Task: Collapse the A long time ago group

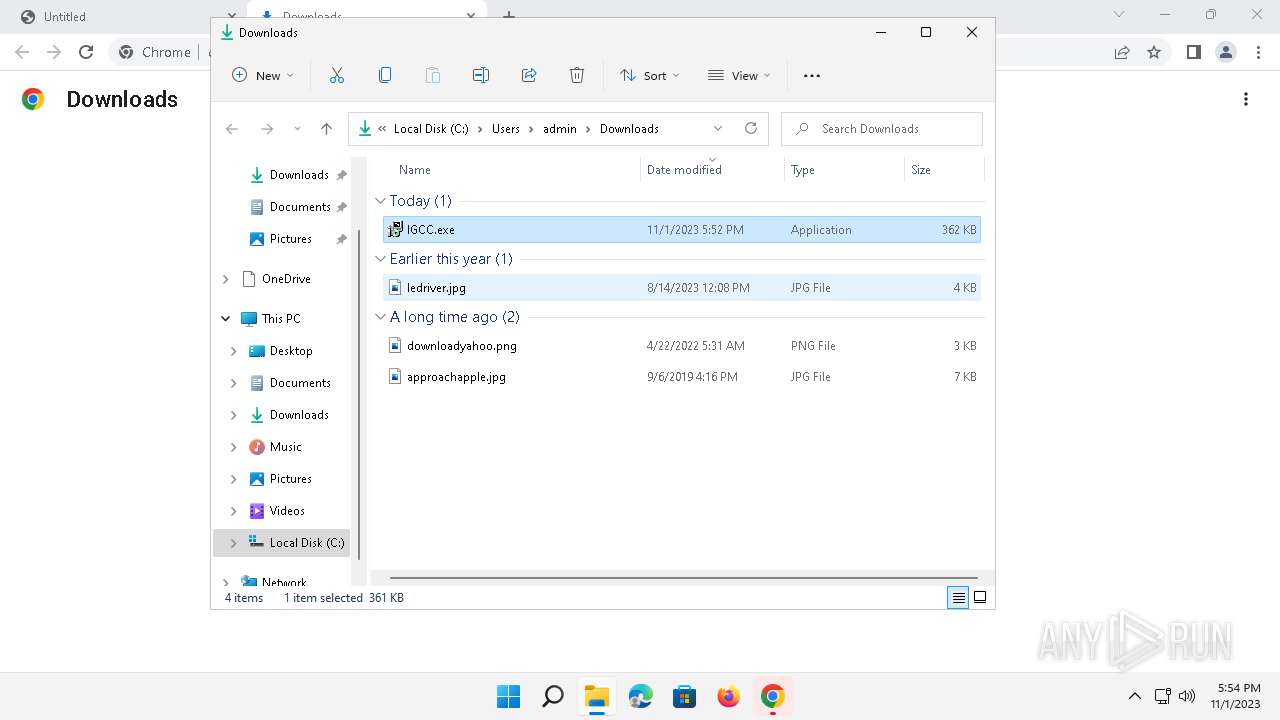Action: [380, 317]
